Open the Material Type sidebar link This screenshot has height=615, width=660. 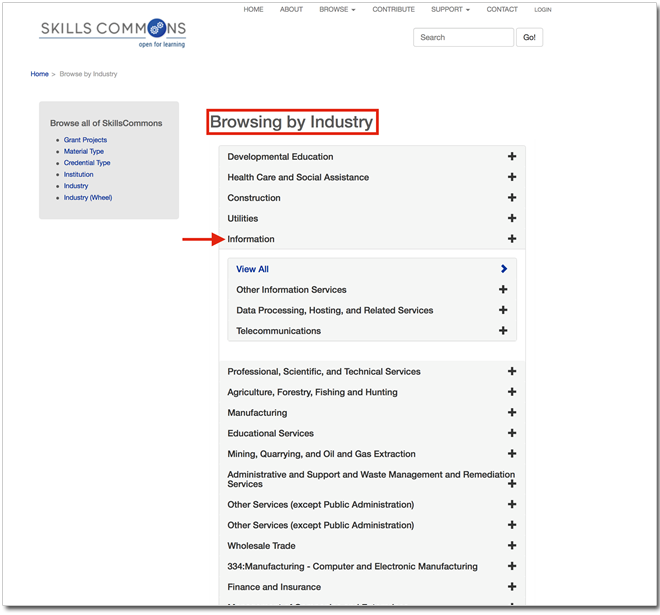[x=84, y=152]
